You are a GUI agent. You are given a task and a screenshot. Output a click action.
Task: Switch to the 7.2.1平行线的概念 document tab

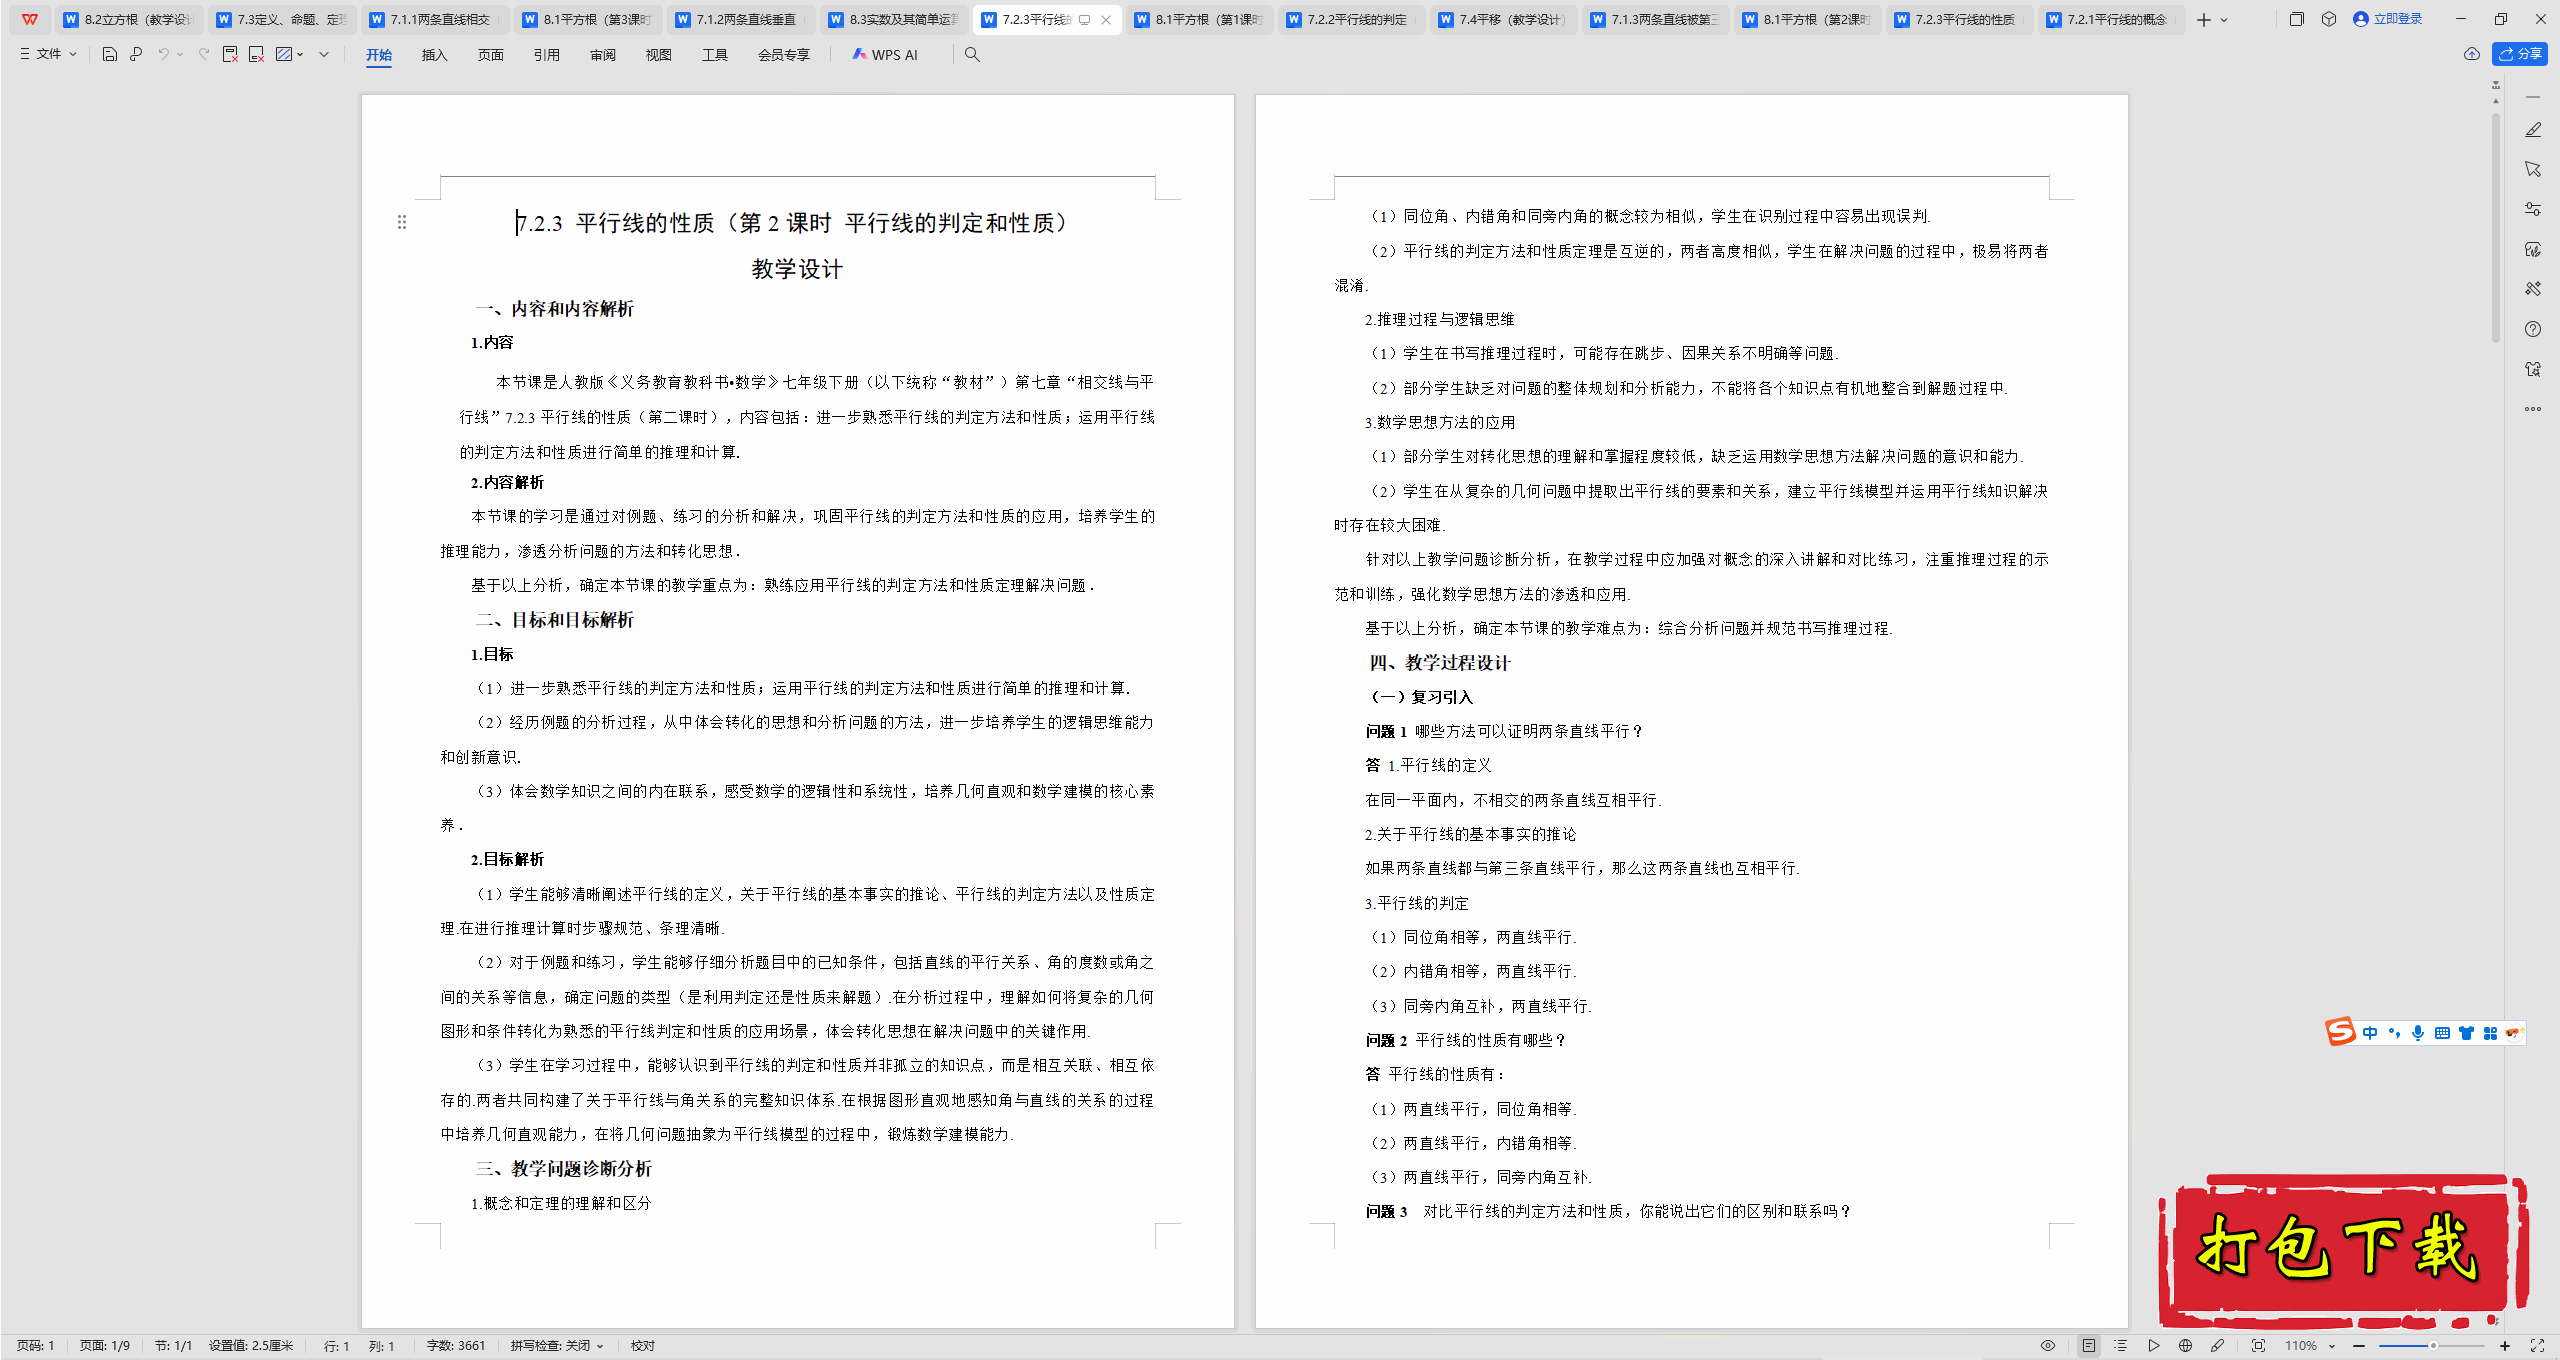[x=2110, y=19]
